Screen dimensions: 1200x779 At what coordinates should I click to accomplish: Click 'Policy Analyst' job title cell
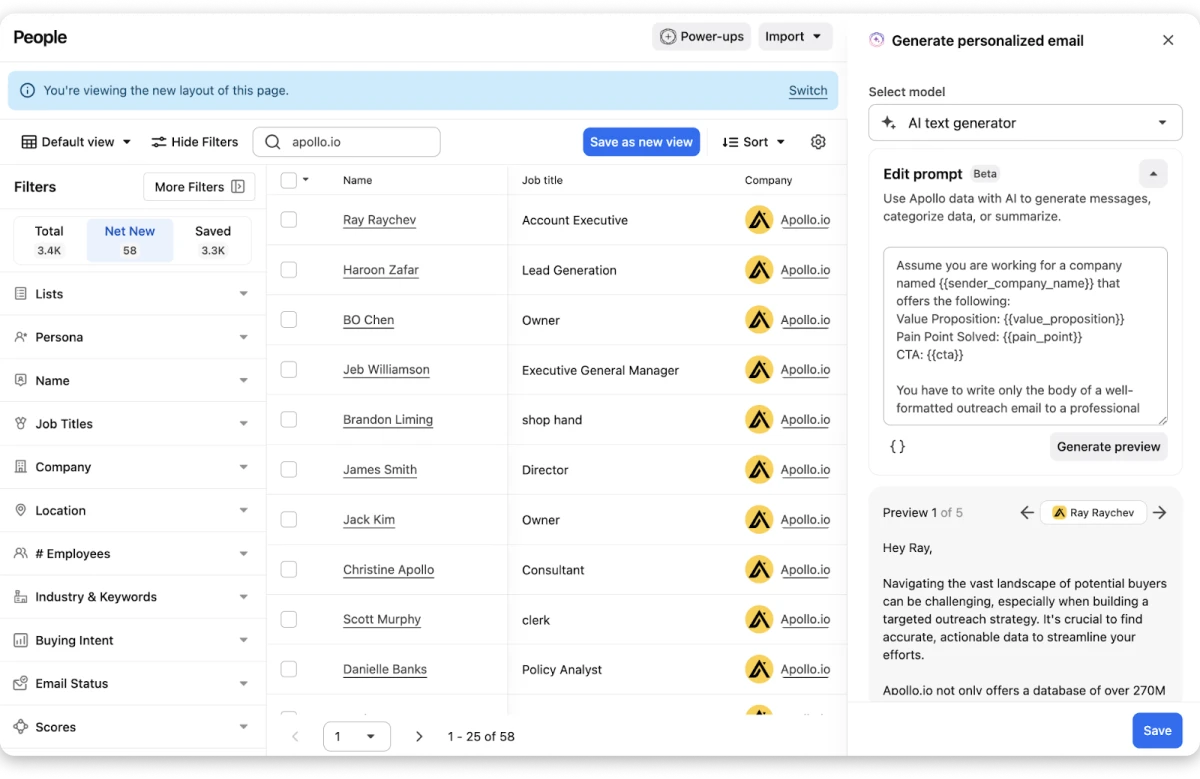(x=562, y=670)
